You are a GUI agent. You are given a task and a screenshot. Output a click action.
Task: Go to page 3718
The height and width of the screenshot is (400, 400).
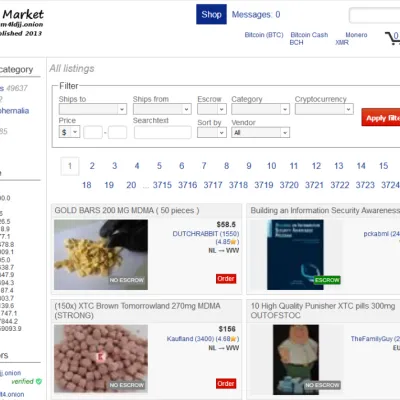click(x=238, y=185)
